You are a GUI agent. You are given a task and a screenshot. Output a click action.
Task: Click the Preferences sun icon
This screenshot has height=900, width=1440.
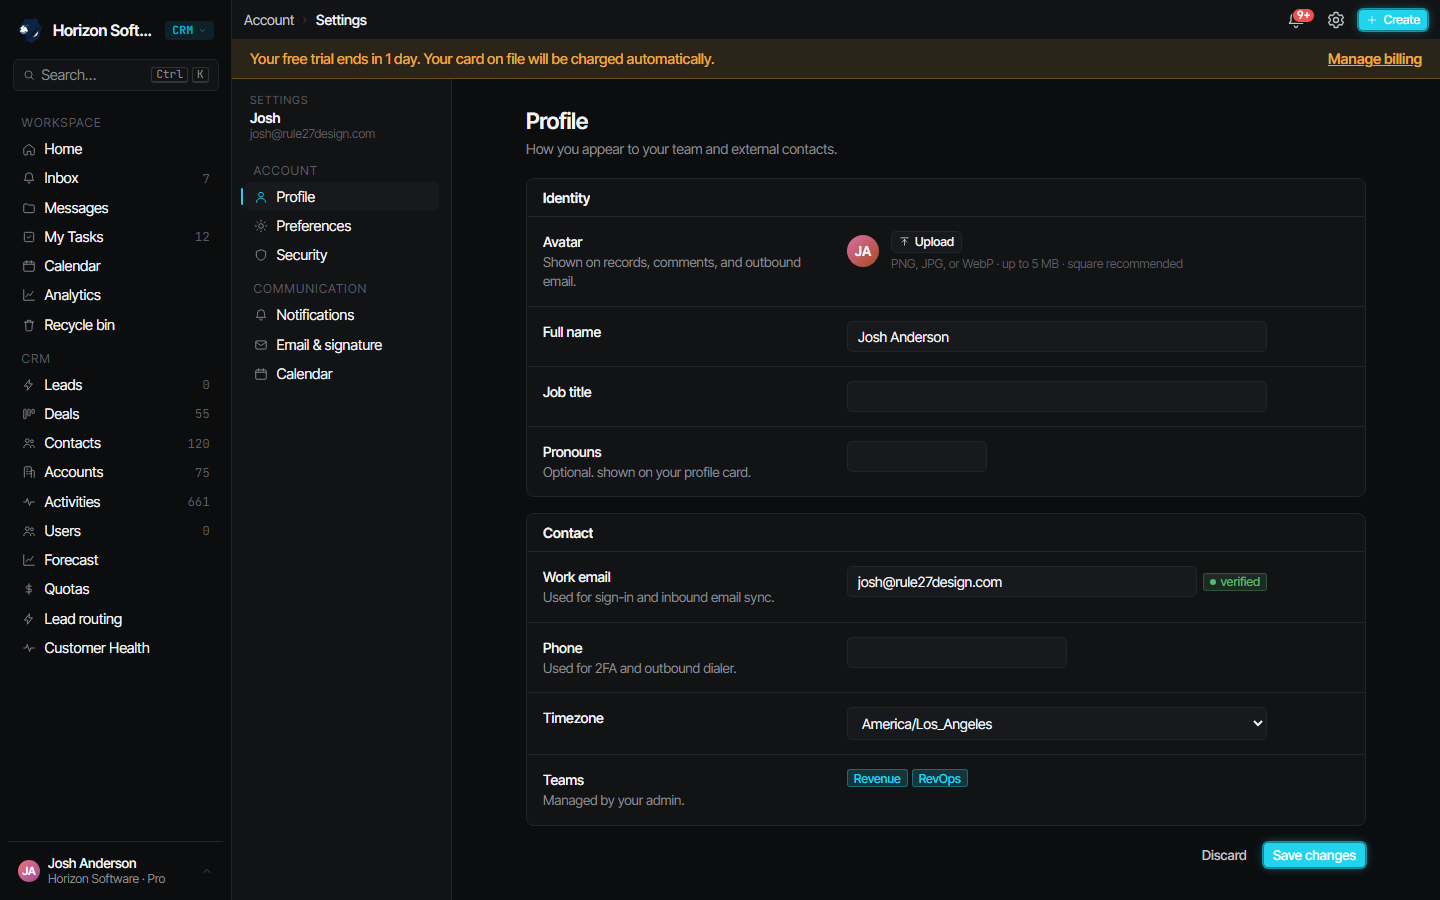(x=261, y=226)
